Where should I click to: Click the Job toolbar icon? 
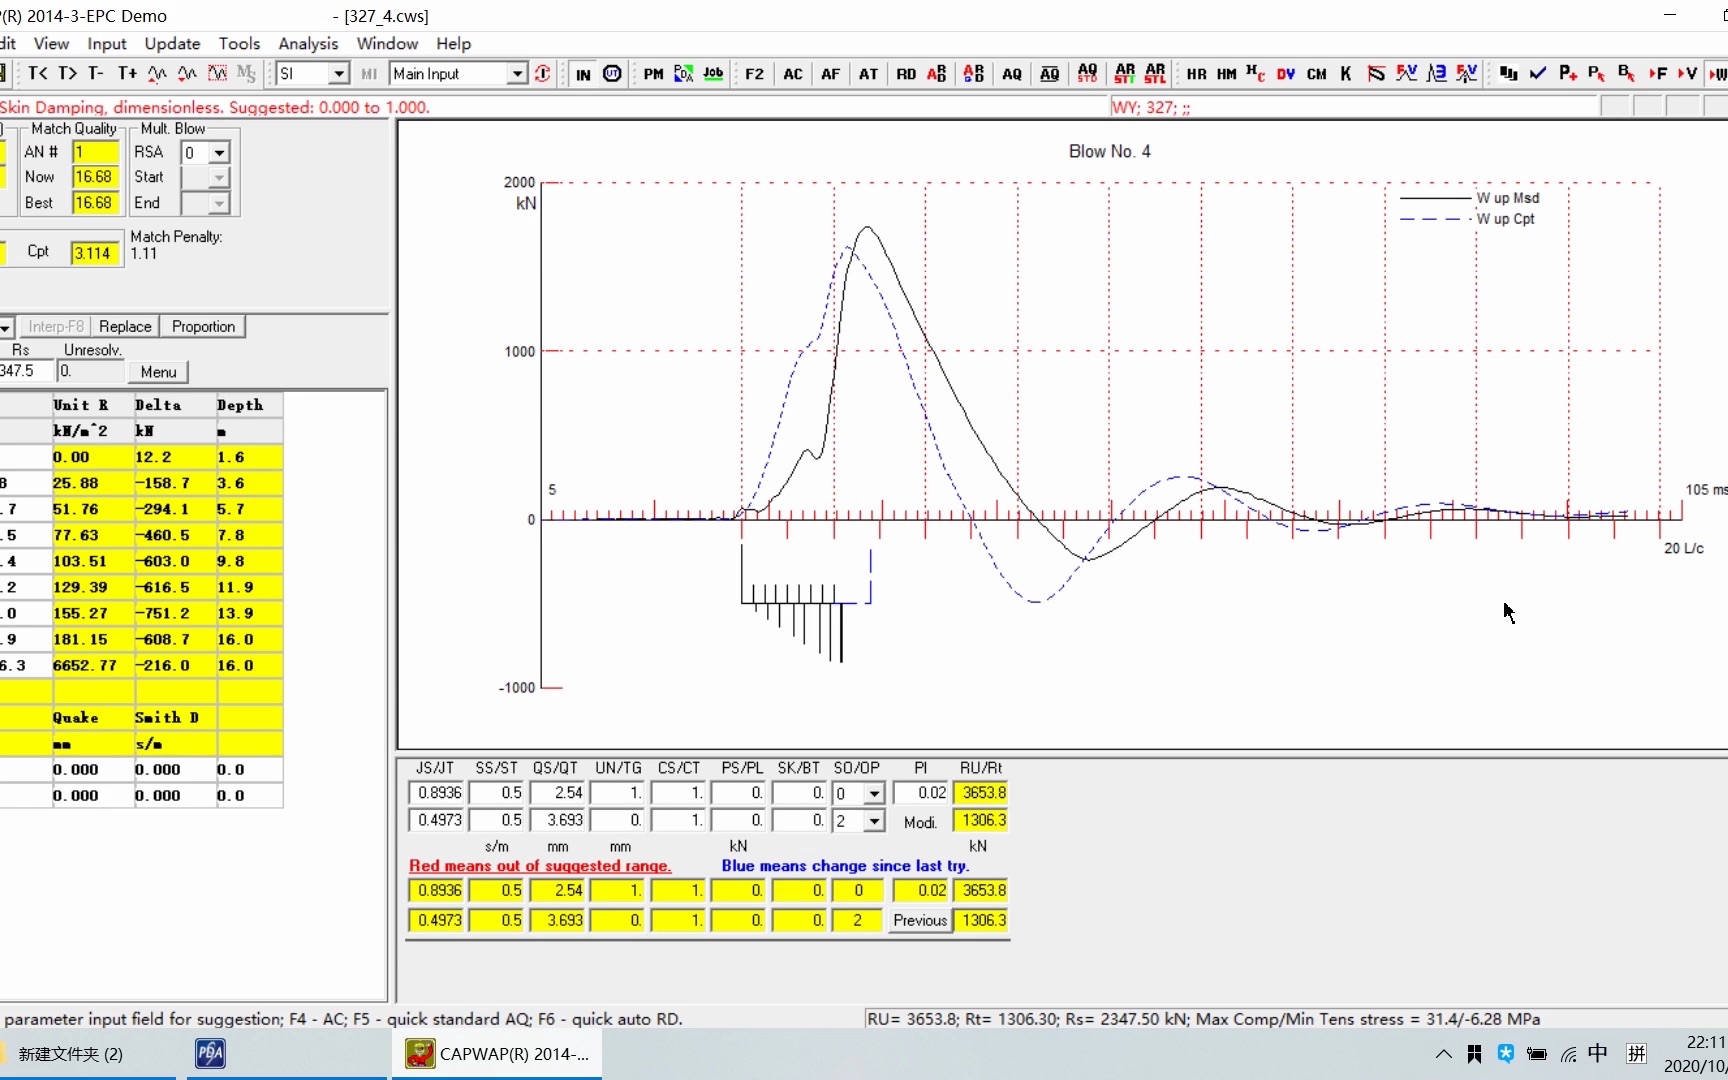[714, 74]
